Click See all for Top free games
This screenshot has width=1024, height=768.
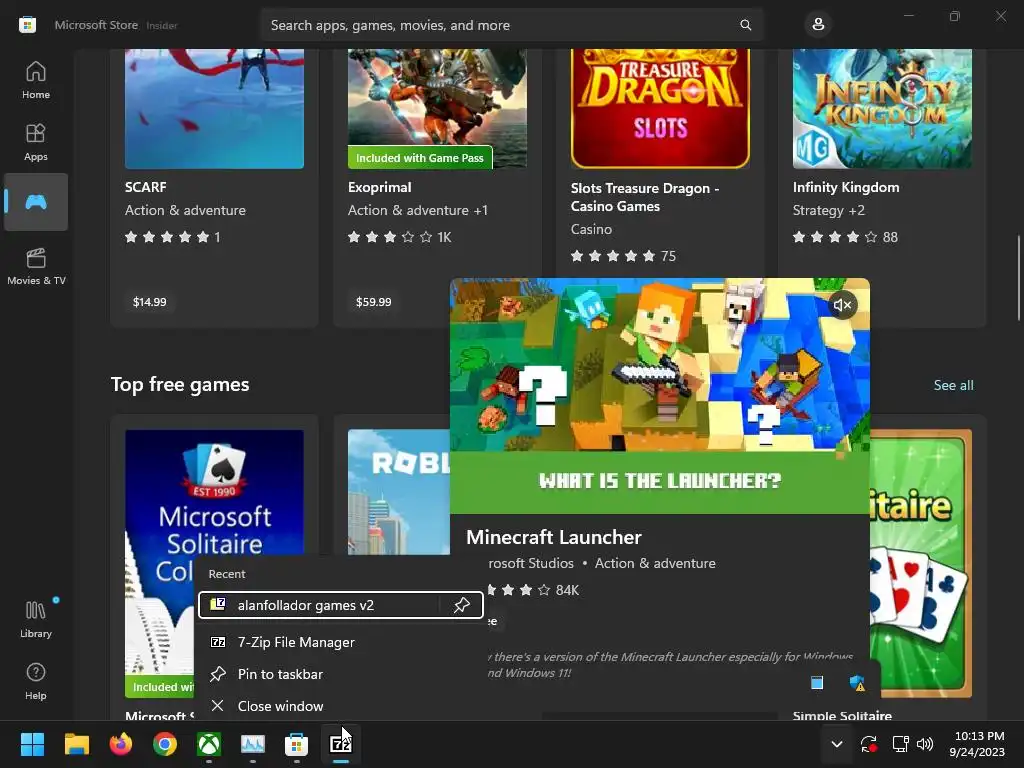coord(953,385)
